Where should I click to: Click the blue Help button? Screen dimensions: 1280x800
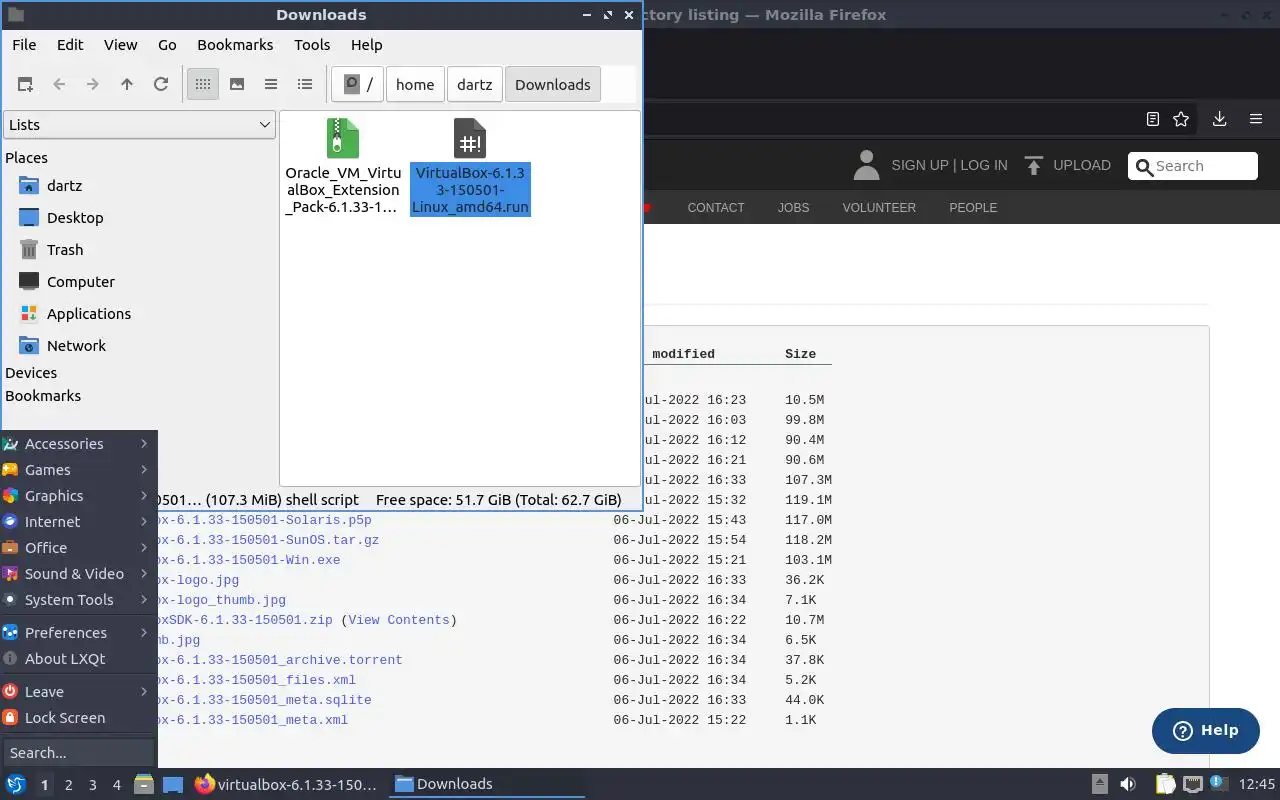point(1206,731)
